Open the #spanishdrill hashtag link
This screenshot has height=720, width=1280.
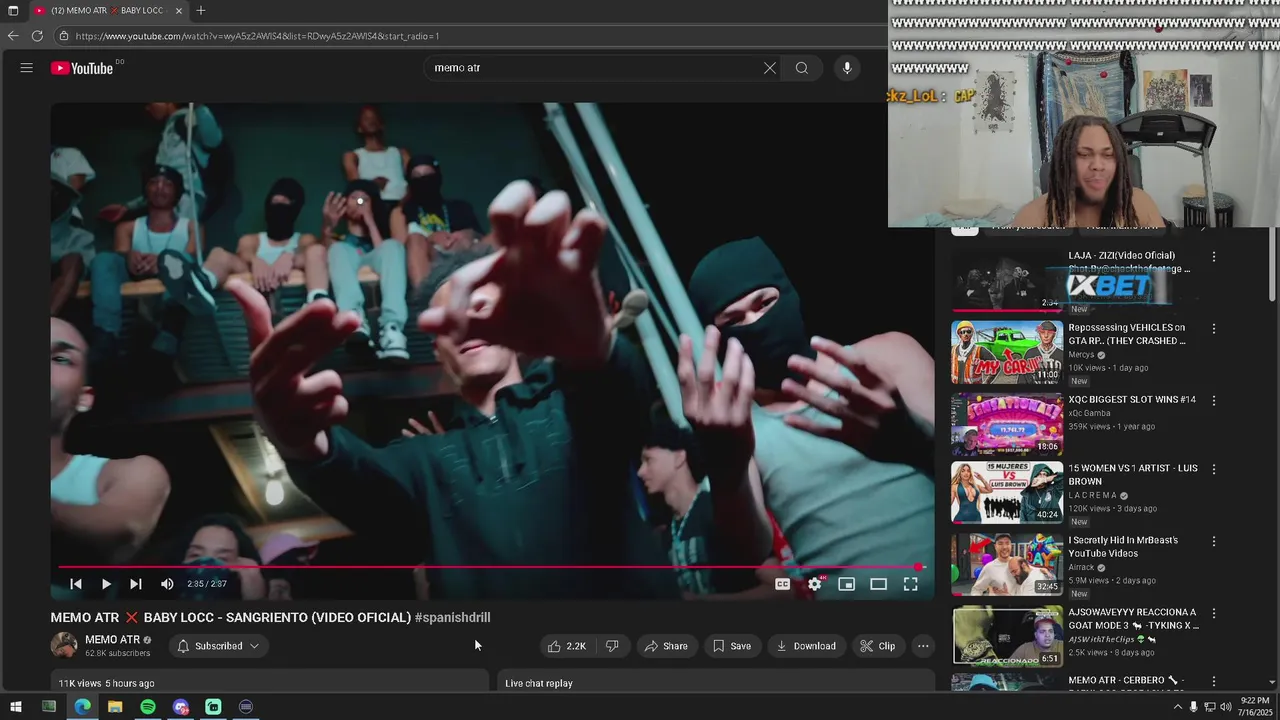pos(452,617)
